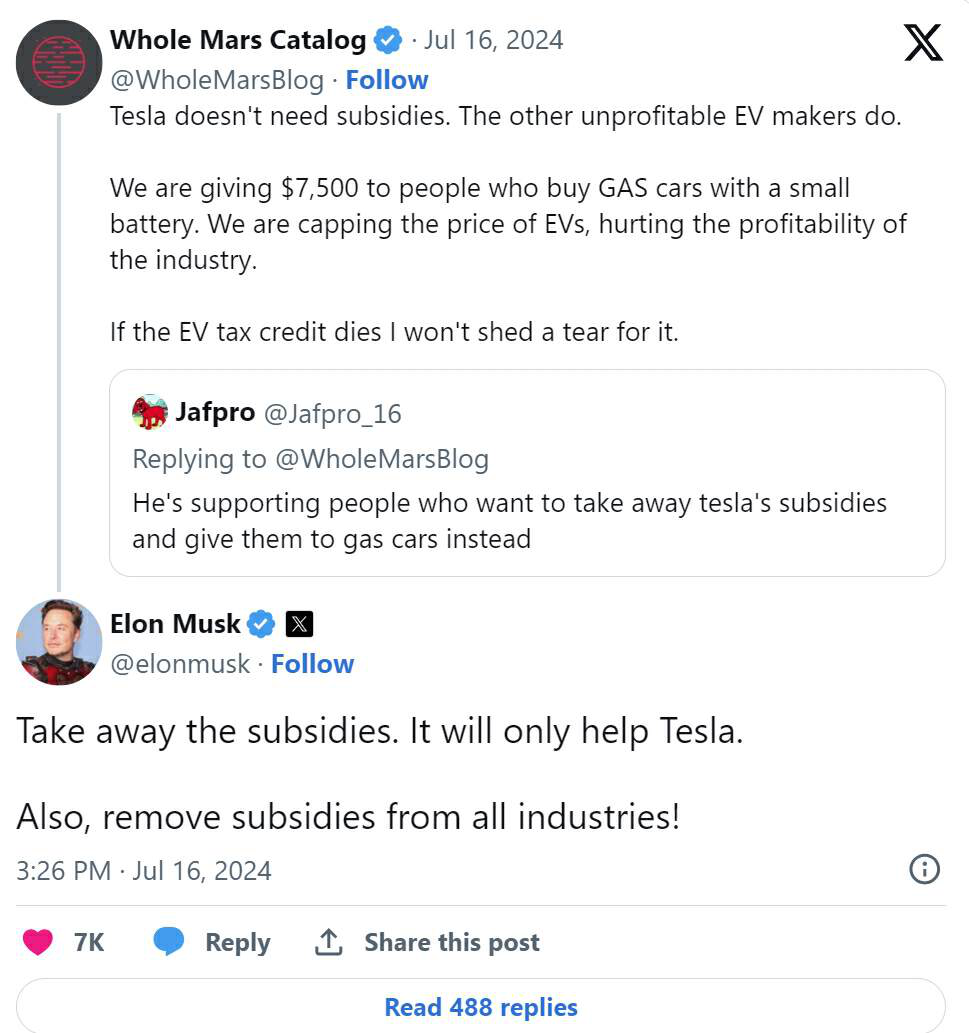Click the Elon Musk display name

[175, 624]
